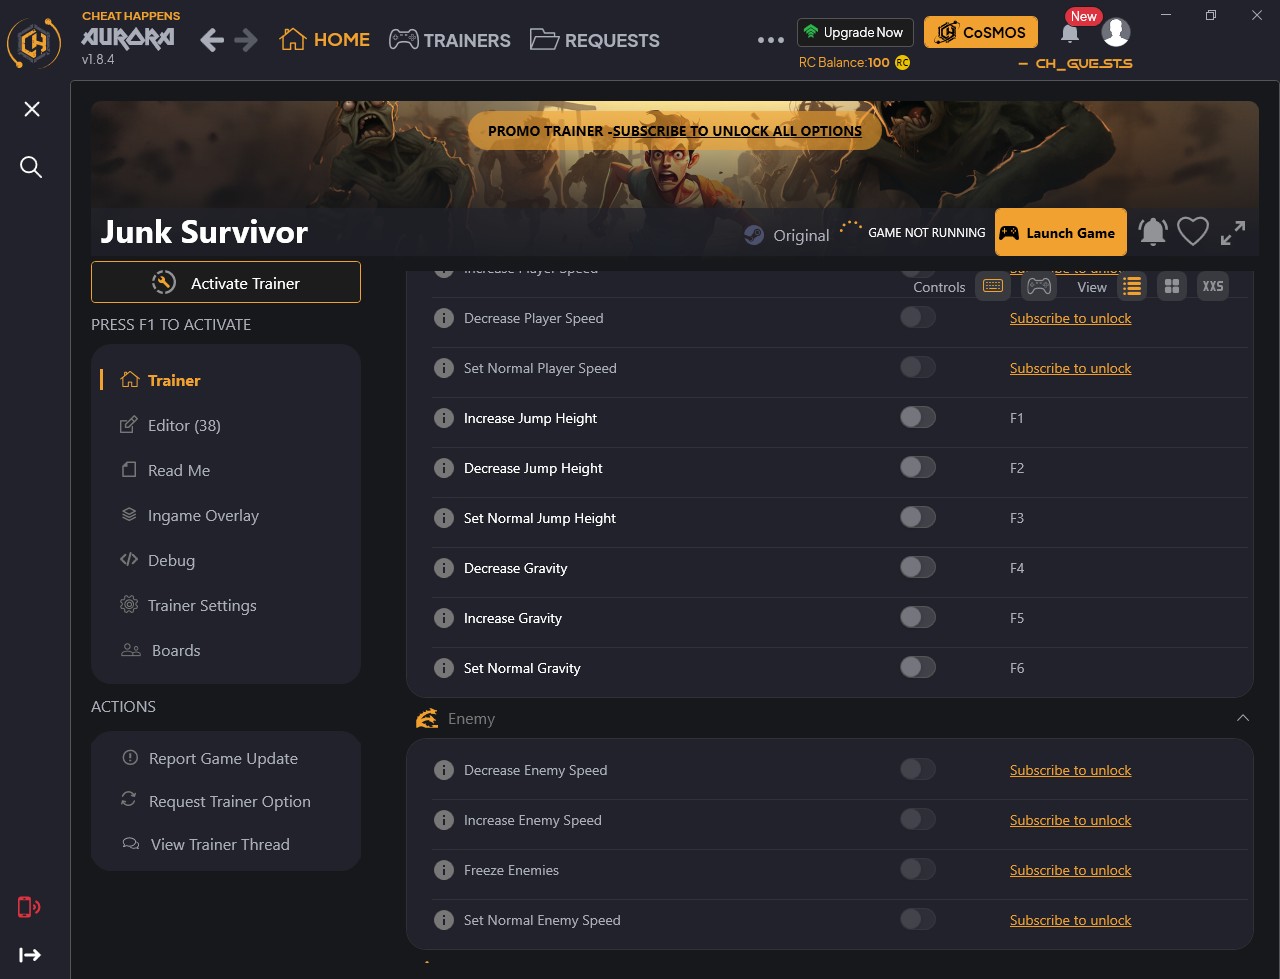
Task: Click Subscribe to unlock for Freeze Enemies
Action: [x=1070, y=870]
